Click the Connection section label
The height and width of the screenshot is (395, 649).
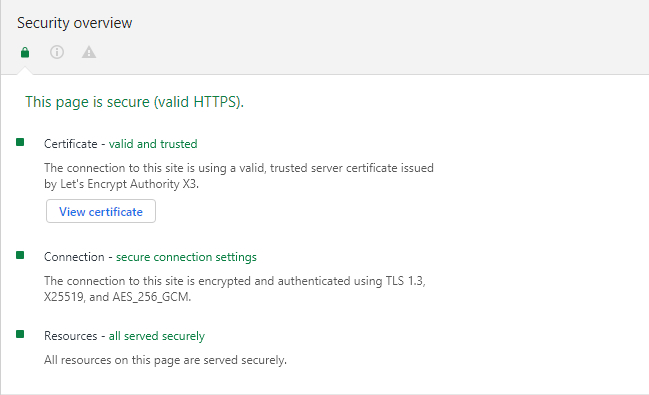pyautogui.click(x=74, y=257)
